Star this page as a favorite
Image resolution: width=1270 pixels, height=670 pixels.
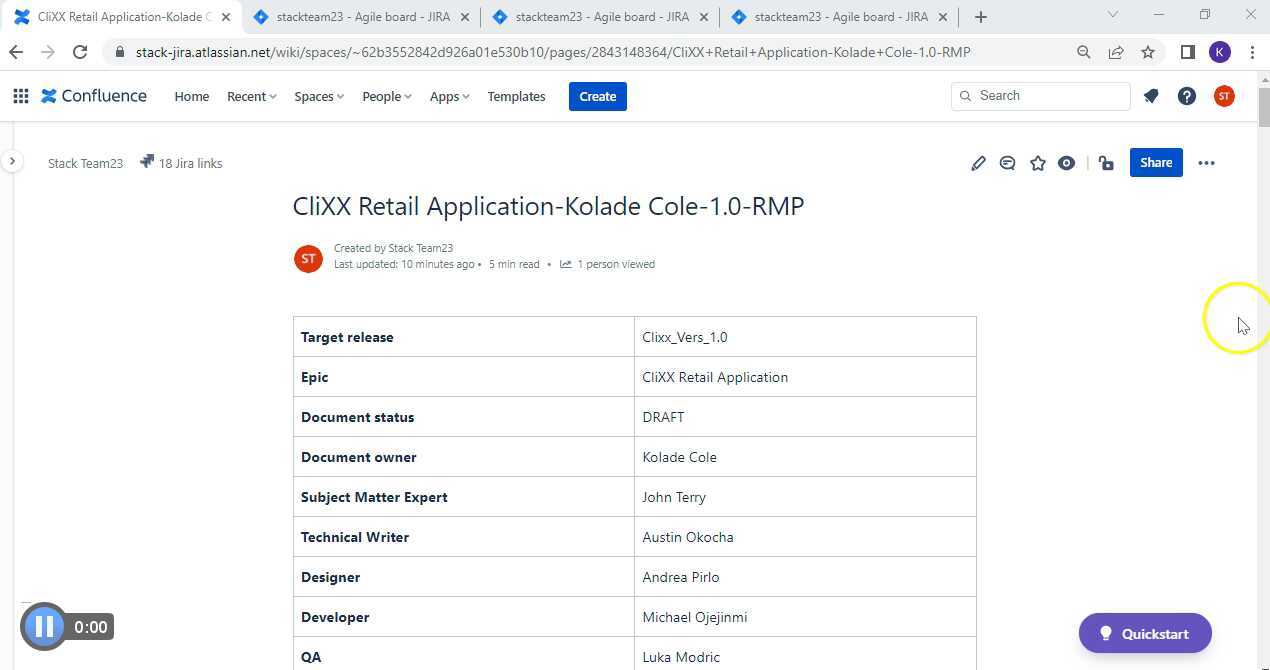[x=1037, y=162]
